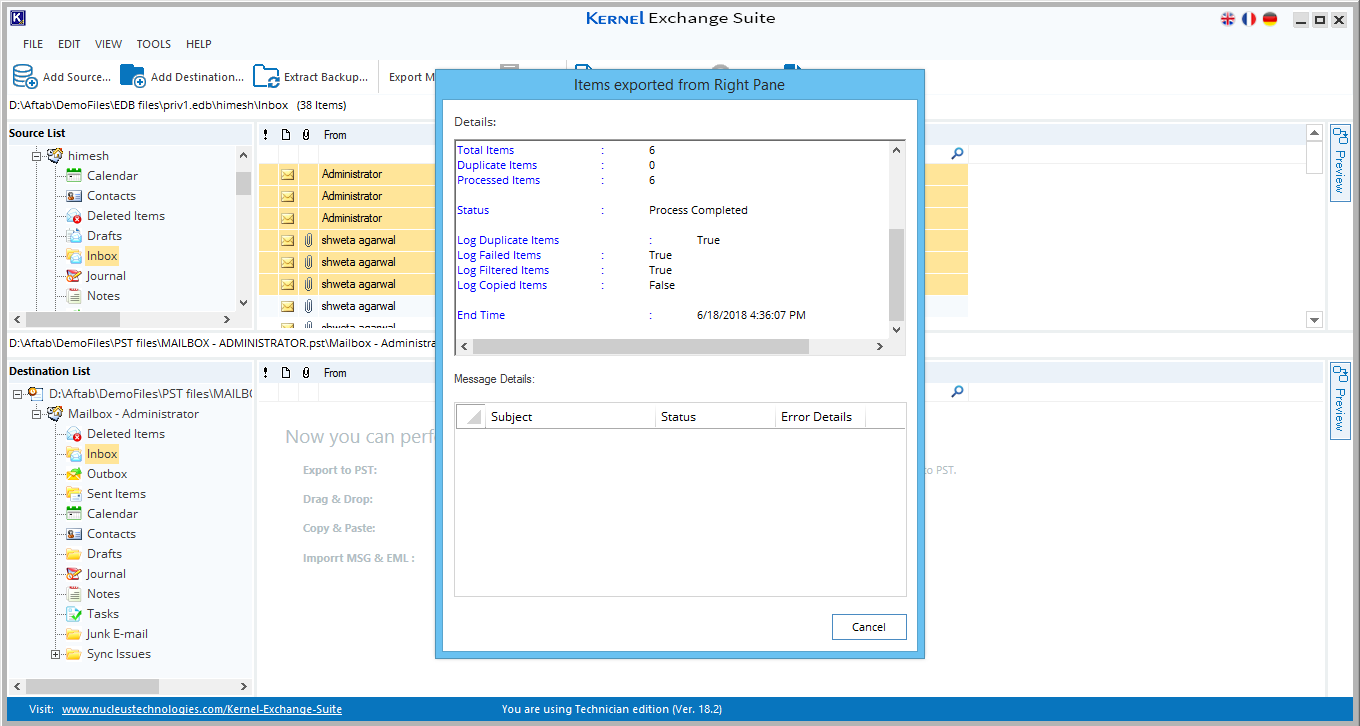
Task: Select the highlighted Inbox in Destination List
Action: (x=102, y=454)
